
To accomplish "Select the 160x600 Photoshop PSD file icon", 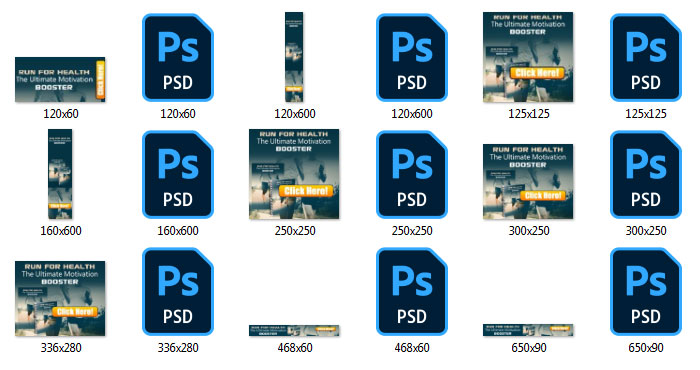I will point(178,175).
